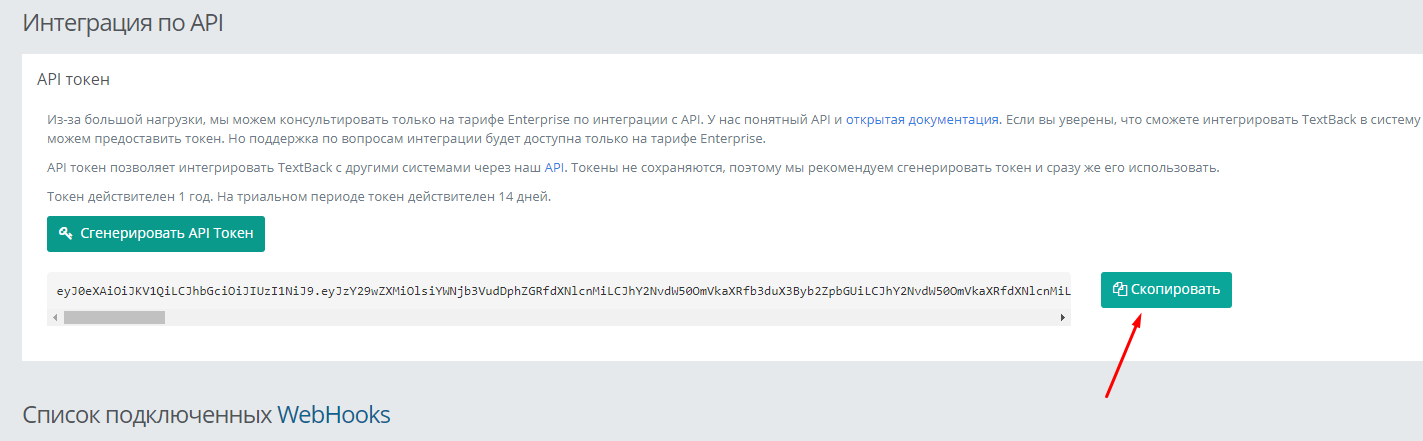Click the API токен panel title

[x=73, y=79]
